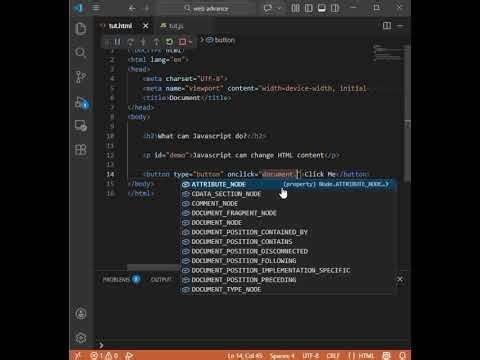Screen dimensions: 480x360
Task: Open errors and warnings status indicator
Action: coord(104,356)
